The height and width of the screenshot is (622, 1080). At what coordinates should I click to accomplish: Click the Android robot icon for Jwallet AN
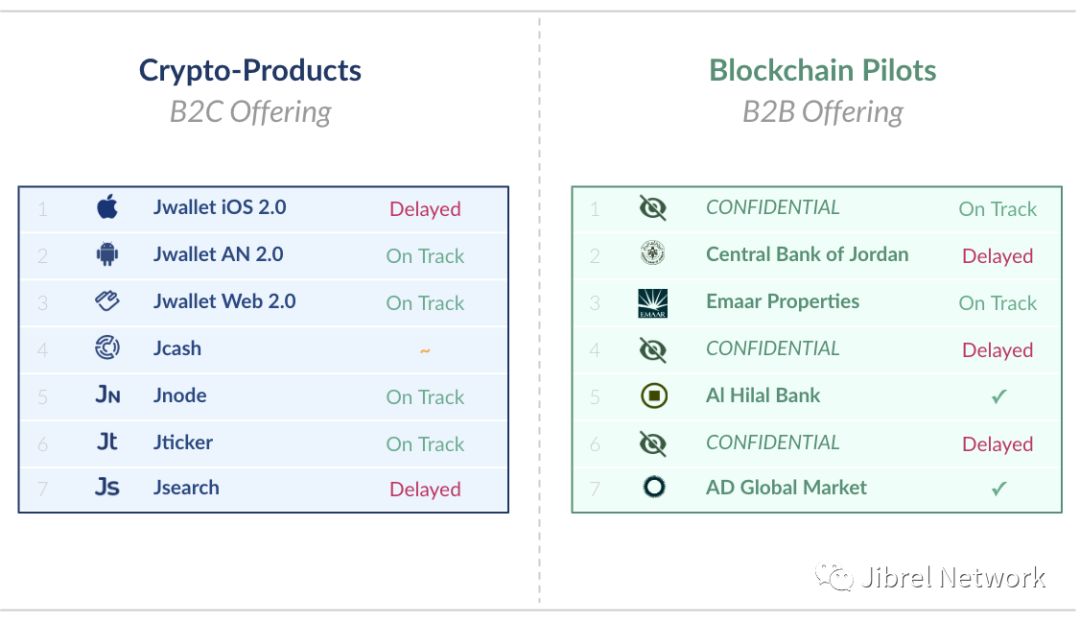pos(107,254)
